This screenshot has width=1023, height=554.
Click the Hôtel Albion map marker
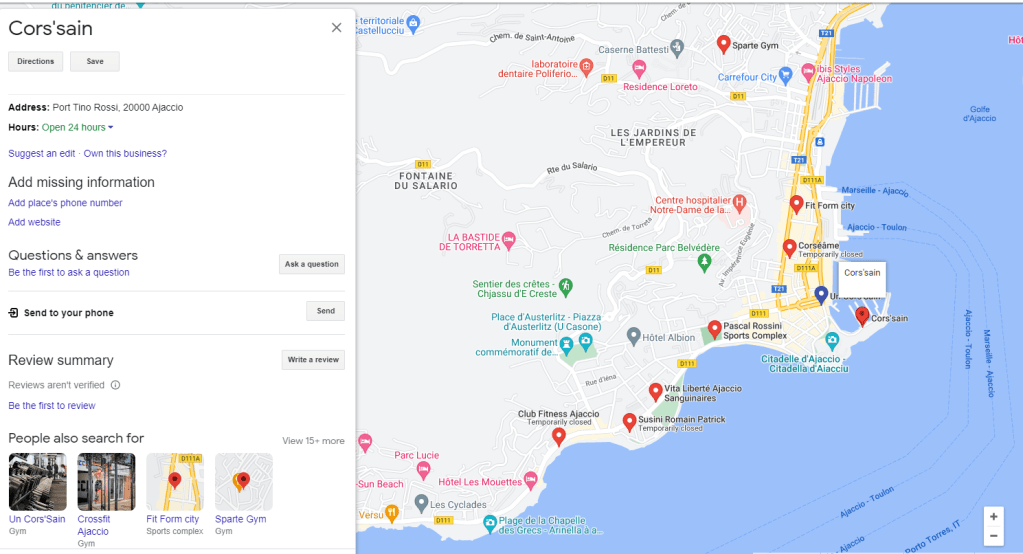[633, 335]
